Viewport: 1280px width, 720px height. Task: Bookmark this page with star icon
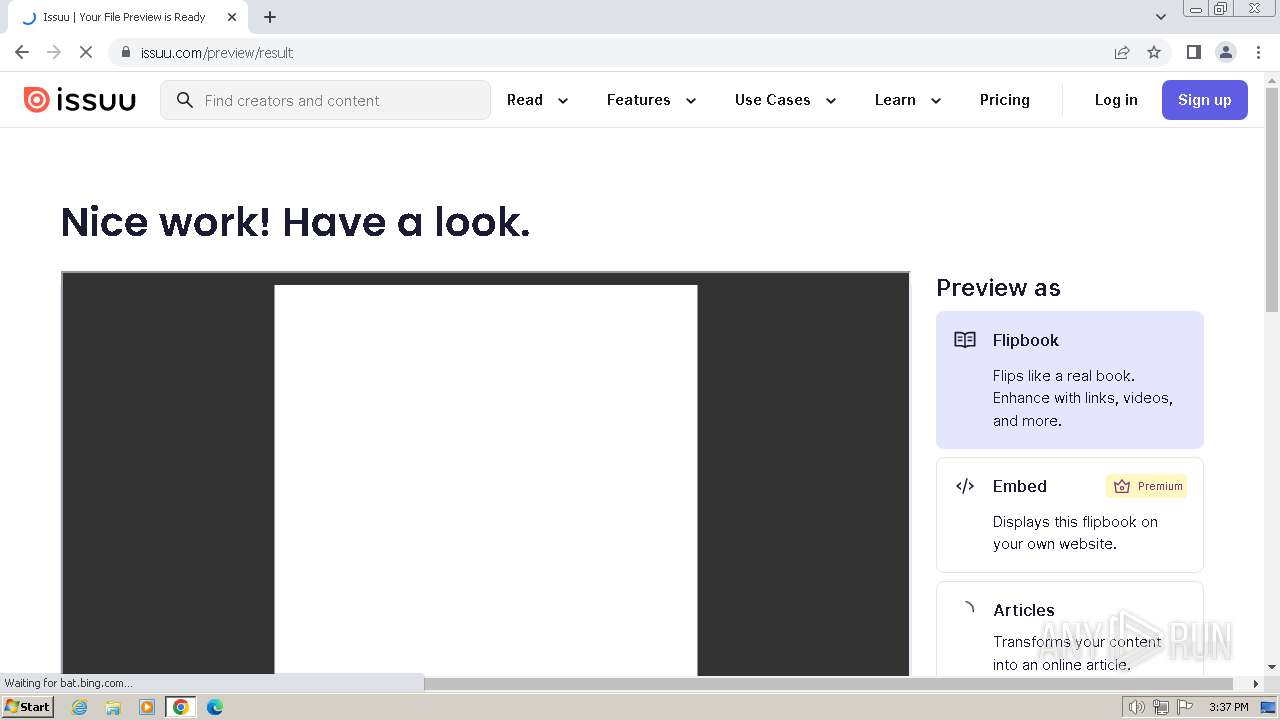(x=1154, y=52)
